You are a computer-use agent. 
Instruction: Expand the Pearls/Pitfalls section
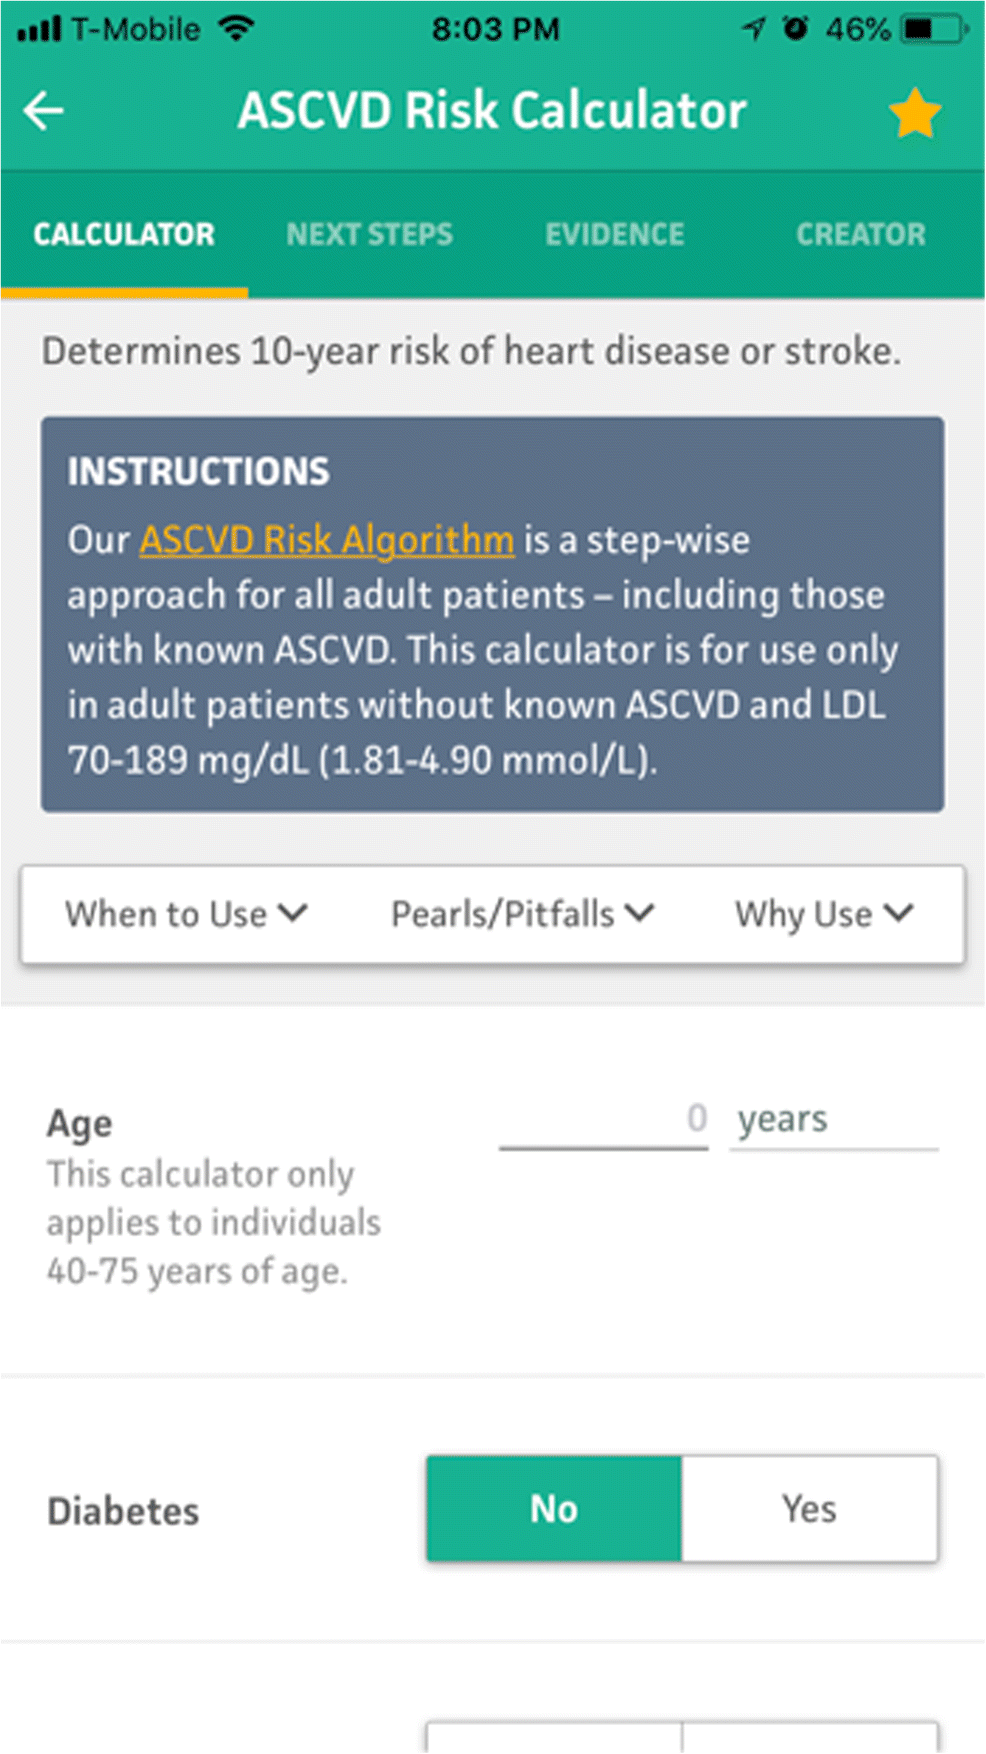pyautogui.click(x=522, y=914)
